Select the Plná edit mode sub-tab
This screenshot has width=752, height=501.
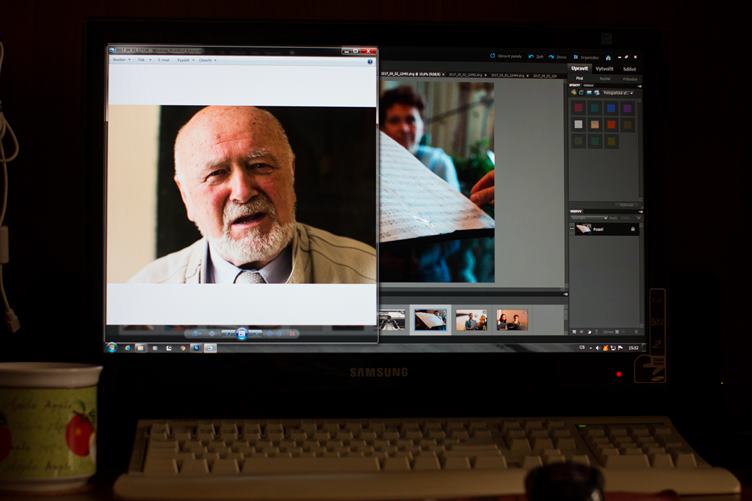[x=579, y=78]
